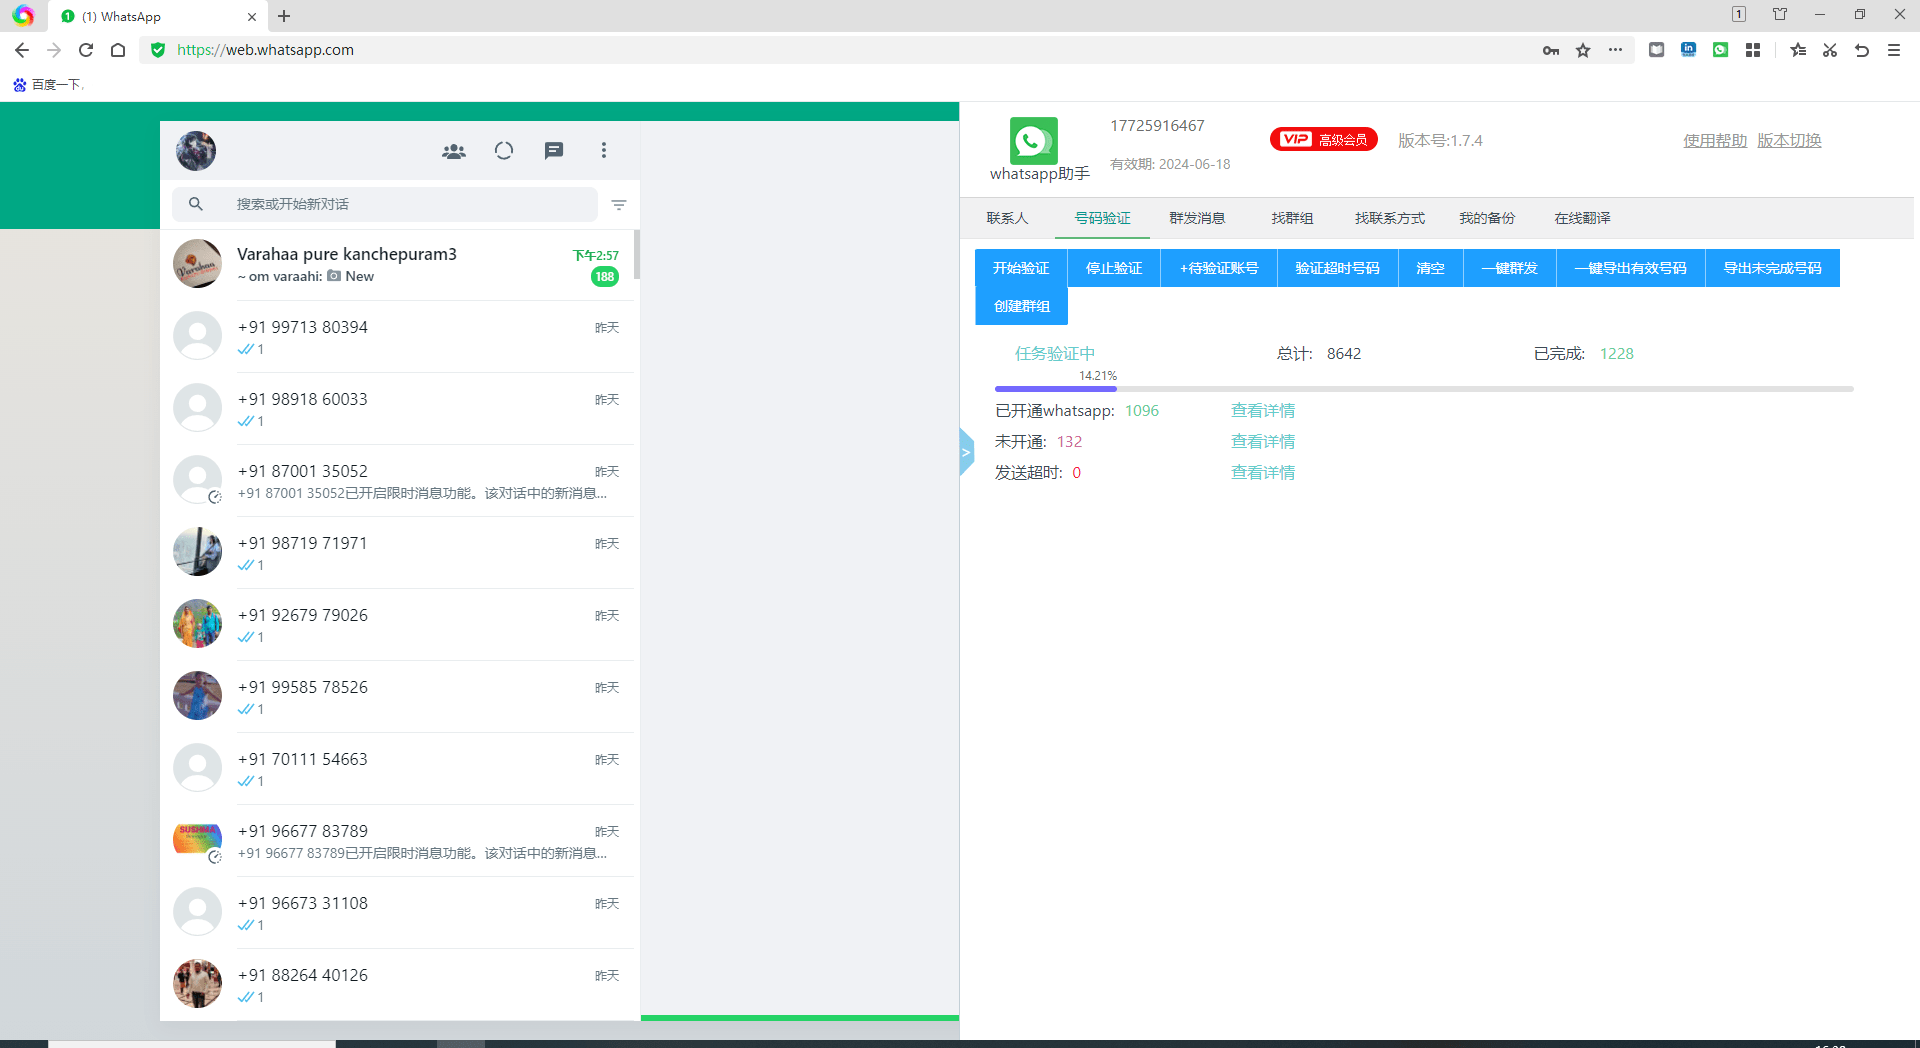Image resolution: width=1920 pixels, height=1048 pixels.
Task: Click the 一键群发 button
Action: 1510,268
